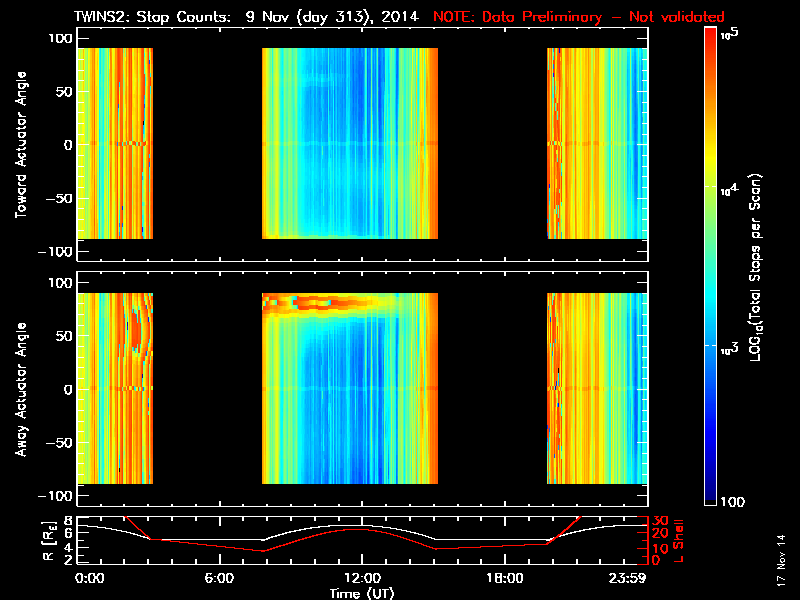Click the 10^5 label at colorbar top
Image resolution: width=800 pixels, height=600 pixels.
[x=729, y=34]
